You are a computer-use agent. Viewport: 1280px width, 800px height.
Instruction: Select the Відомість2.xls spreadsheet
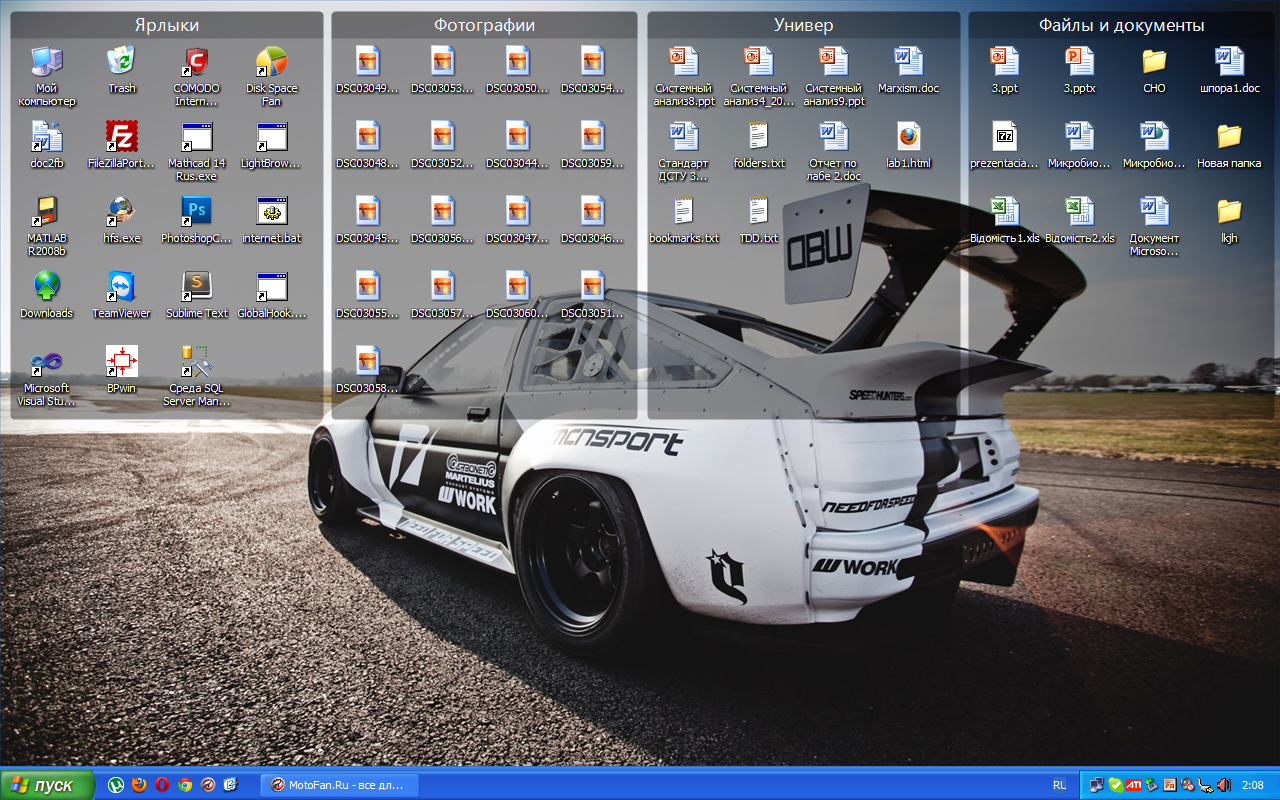click(x=1080, y=212)
